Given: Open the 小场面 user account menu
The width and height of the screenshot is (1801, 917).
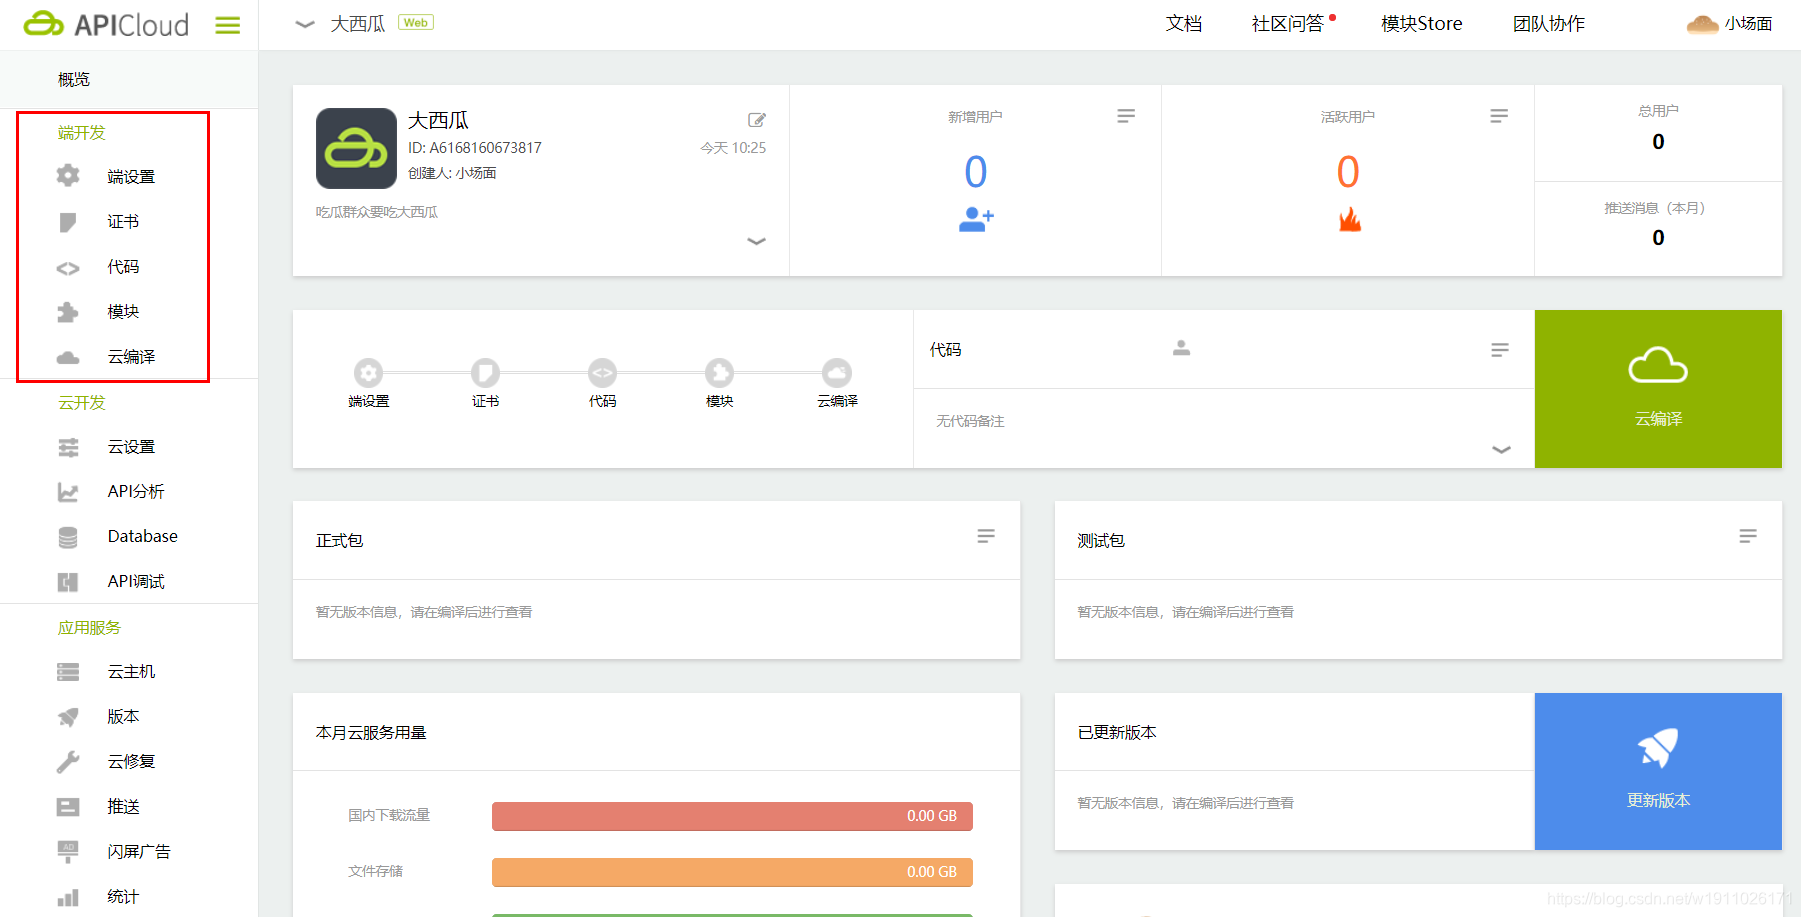Looking at the screenshot, I should [x=1729, y=24].
